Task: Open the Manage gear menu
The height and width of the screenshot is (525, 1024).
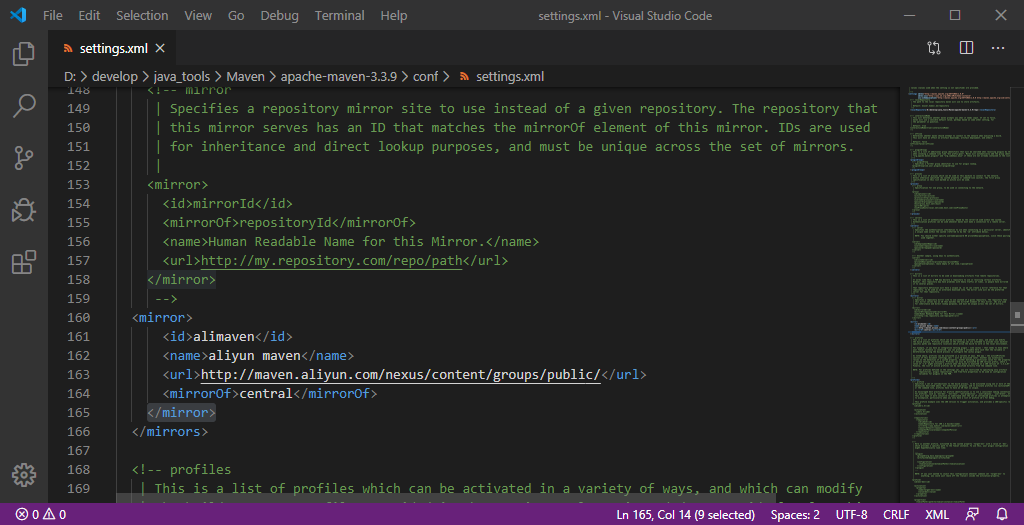Action: click(24, 475)
